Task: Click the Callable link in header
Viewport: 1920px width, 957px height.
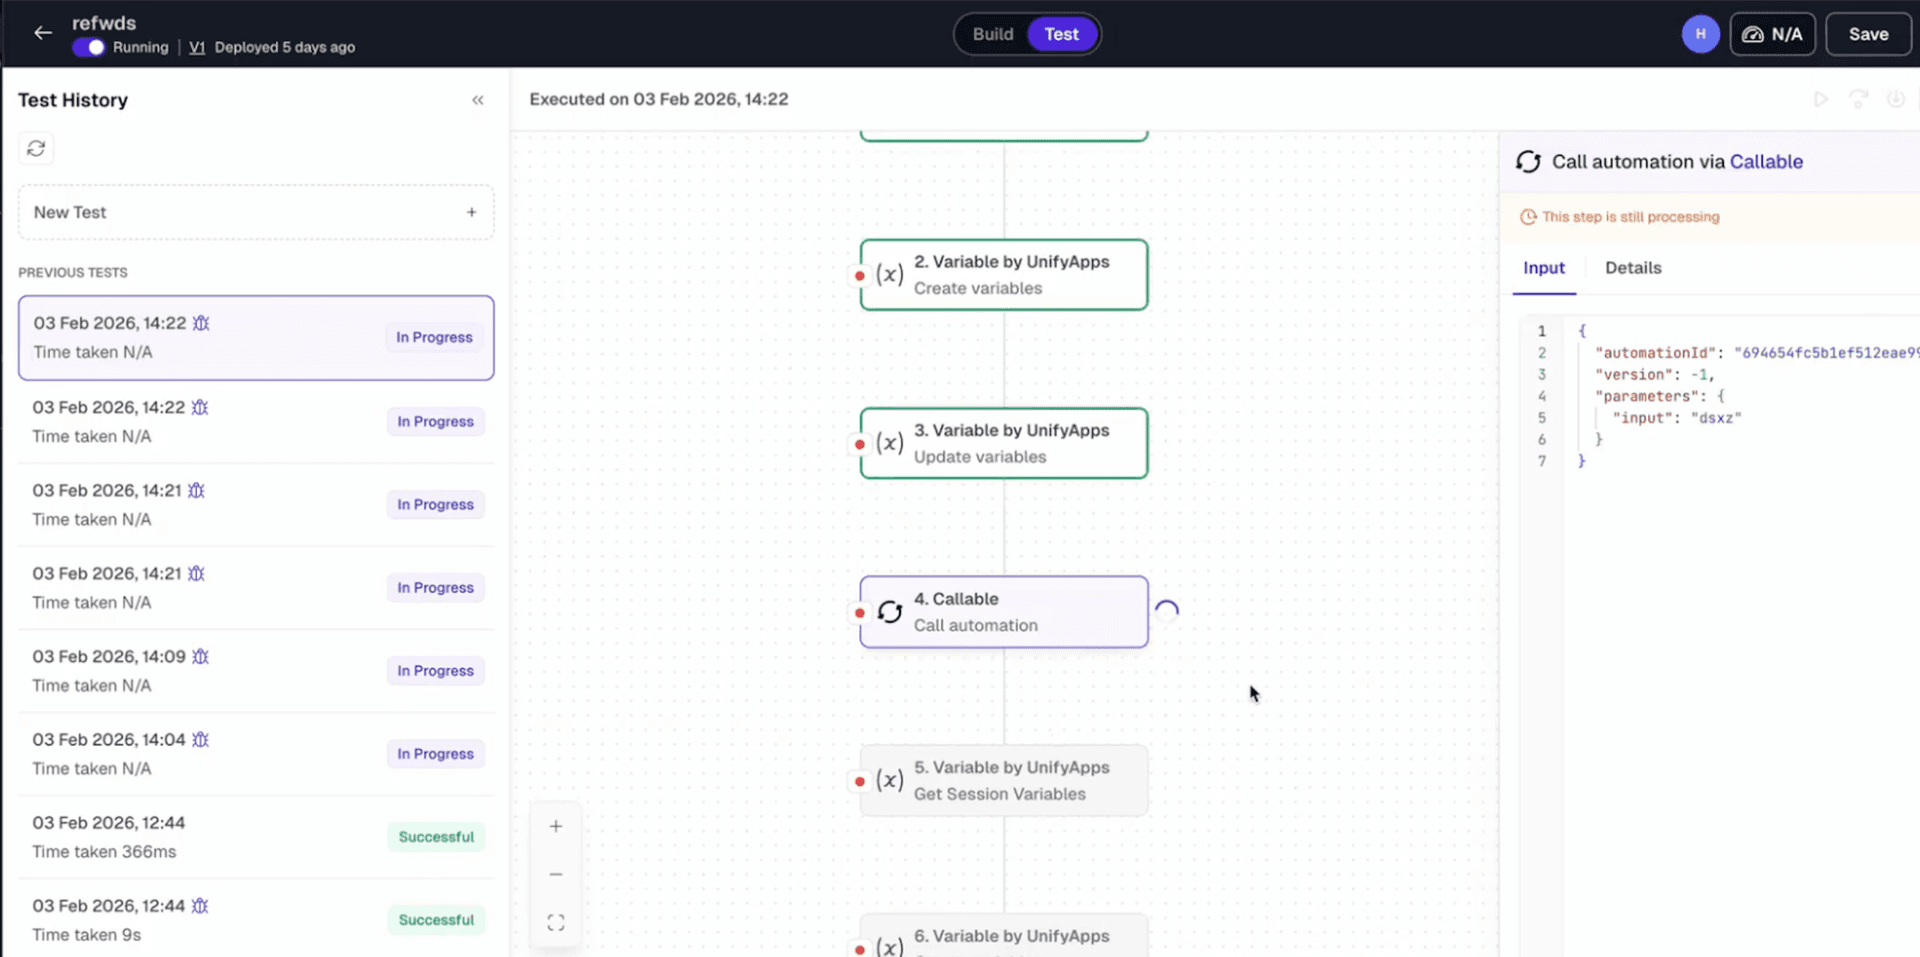Action: [x=1766, y=162]
